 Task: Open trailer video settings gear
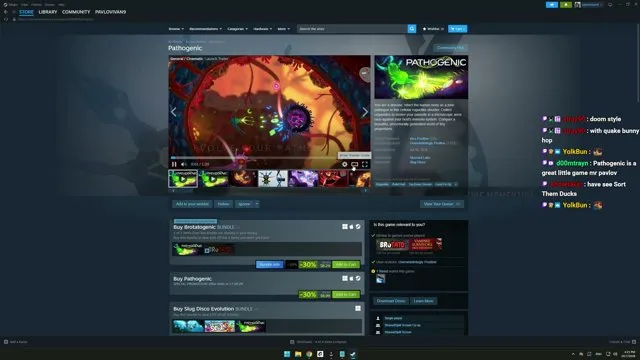point(345,164)
